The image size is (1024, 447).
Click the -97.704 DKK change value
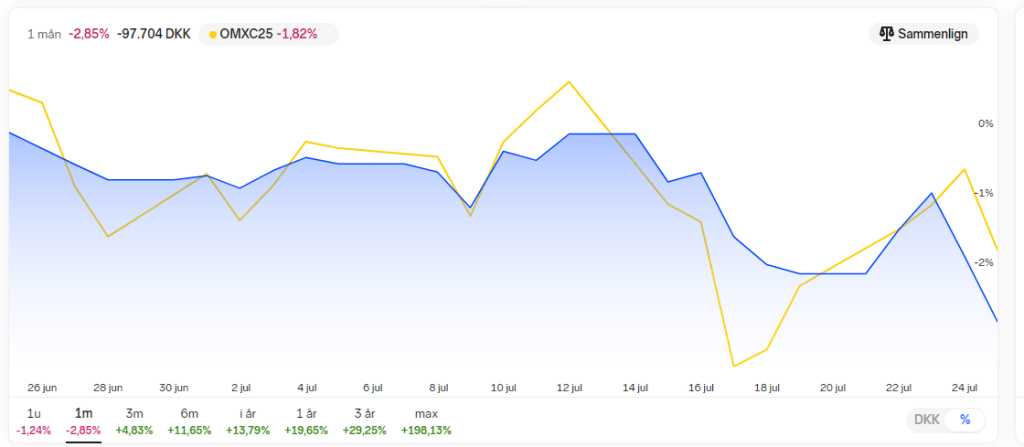coord(154,34)
